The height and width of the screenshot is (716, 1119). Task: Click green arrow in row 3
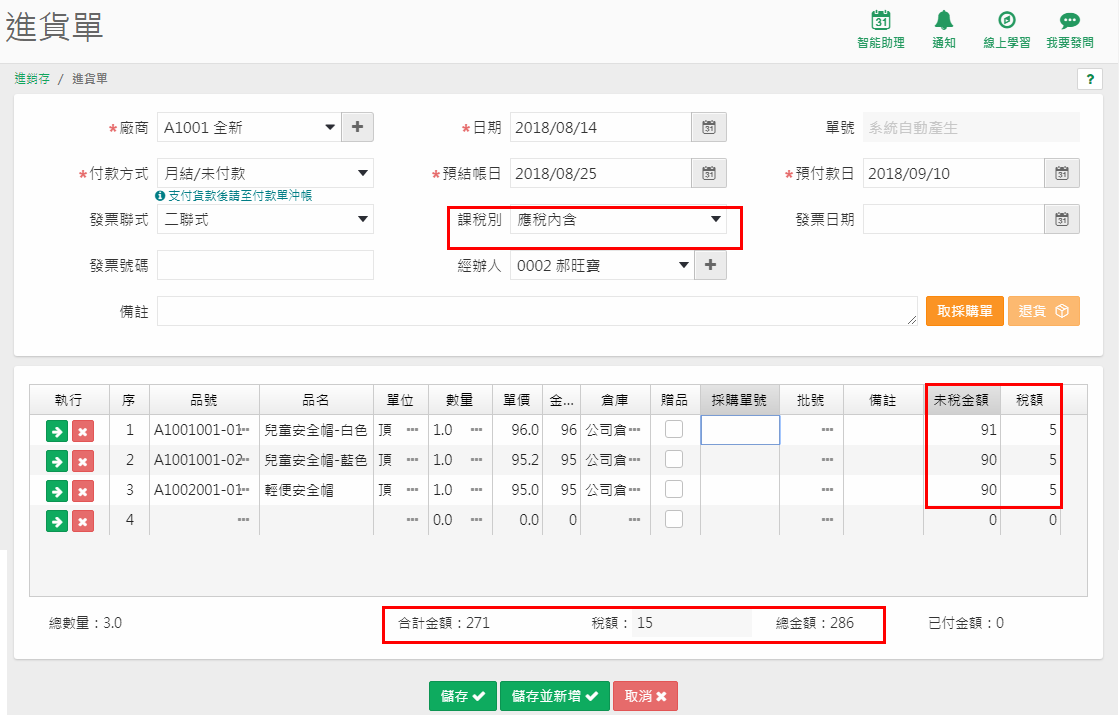(x=56, y=491)
